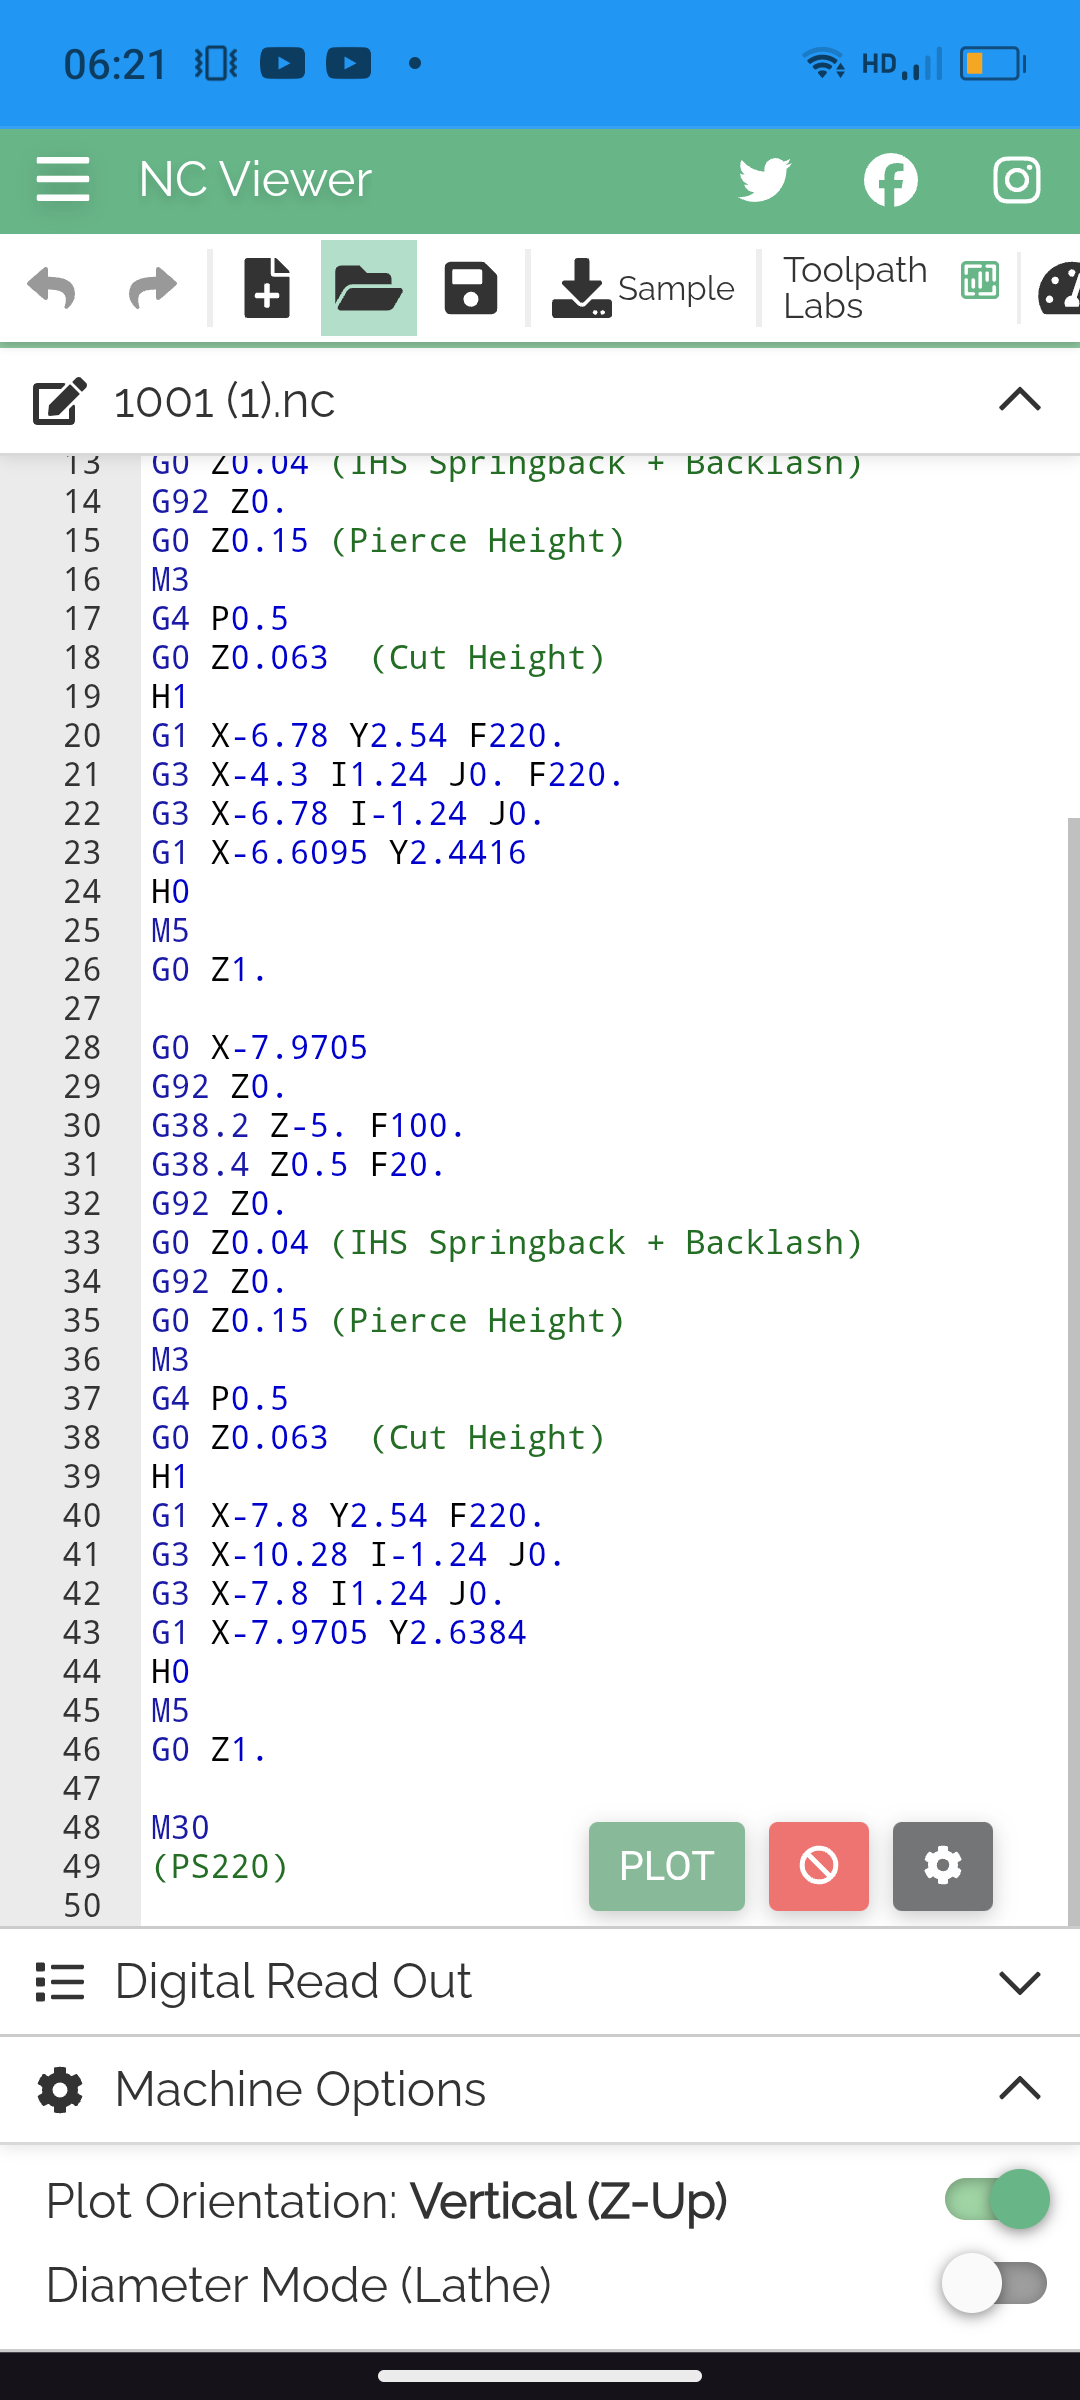
Task: Click the undo arrow icon
Action: click(x=52, y=289)
